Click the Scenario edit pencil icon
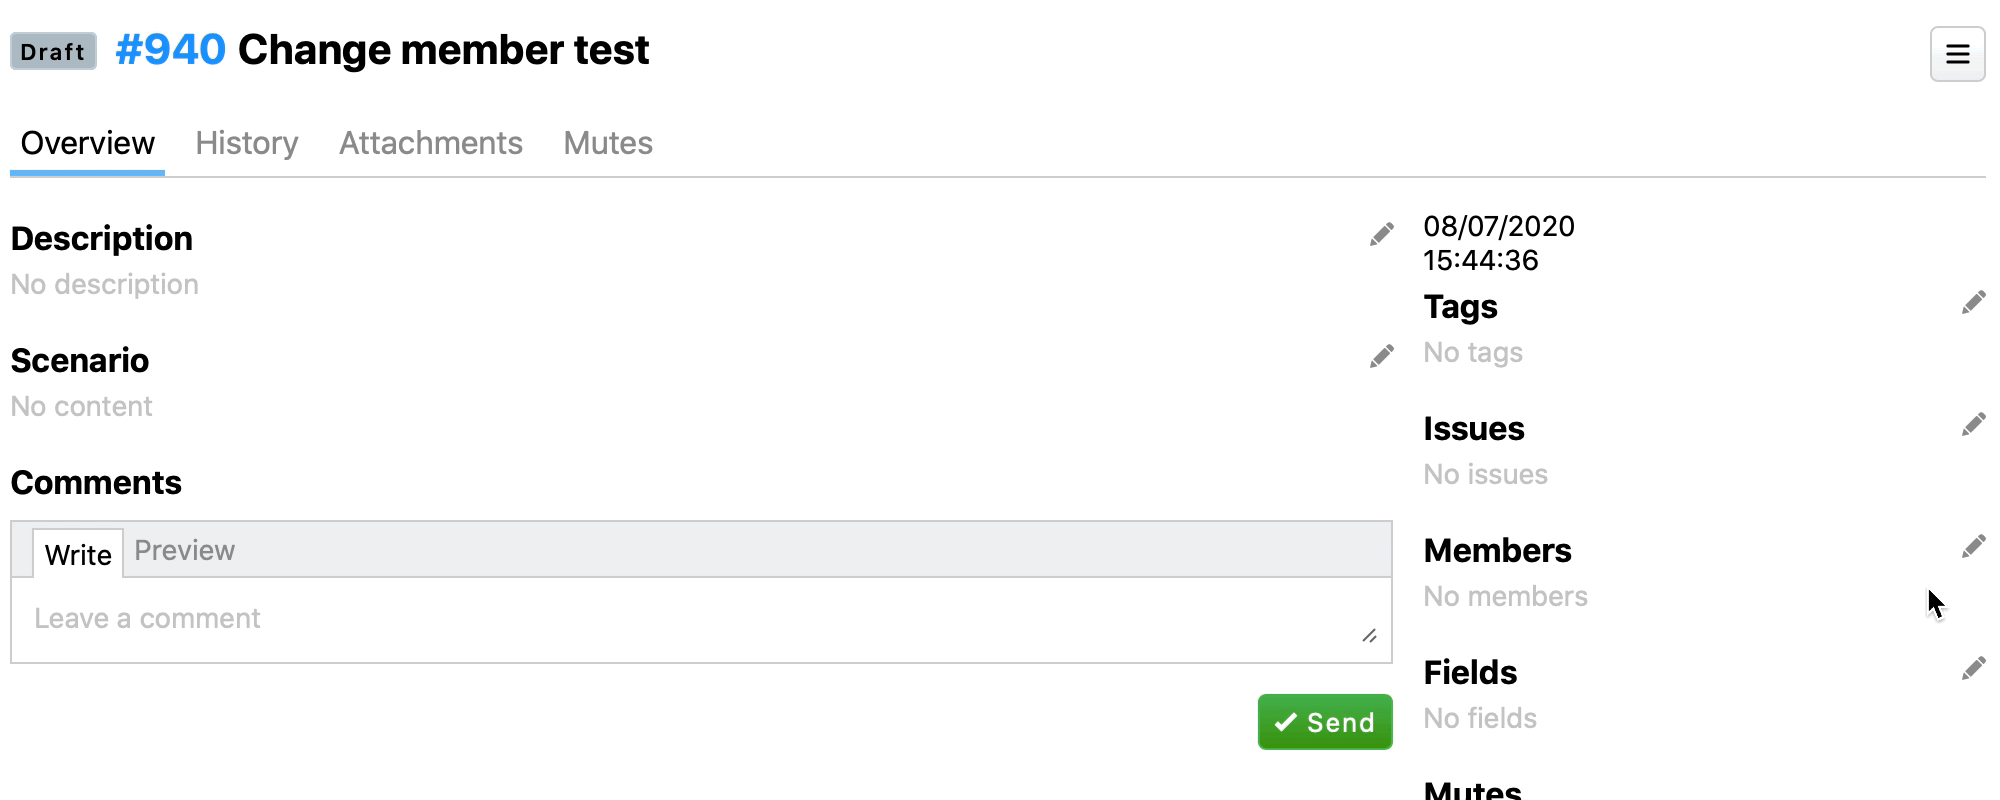 [x=1381, y=357]
